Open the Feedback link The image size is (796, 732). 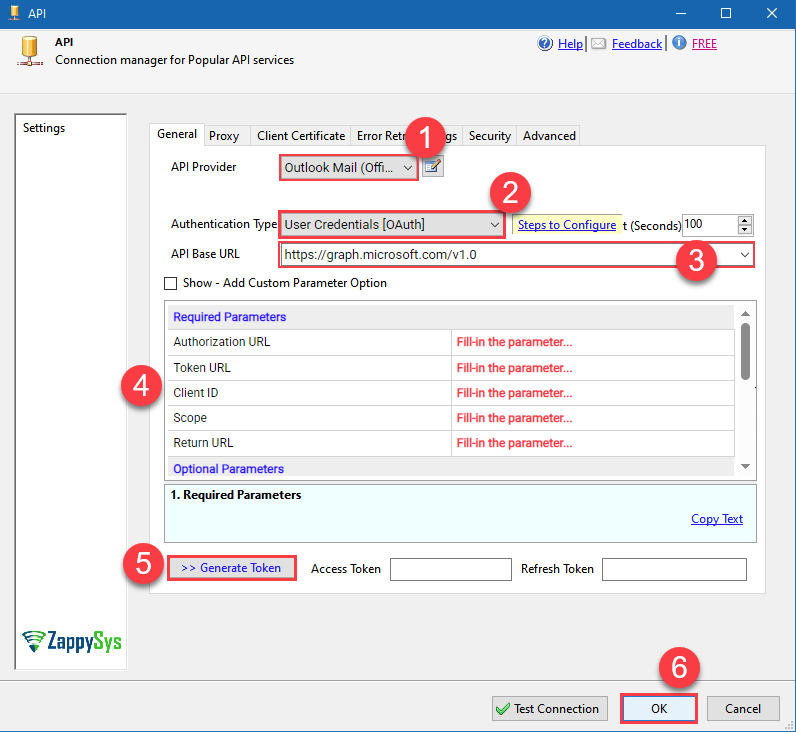(637, 44)
